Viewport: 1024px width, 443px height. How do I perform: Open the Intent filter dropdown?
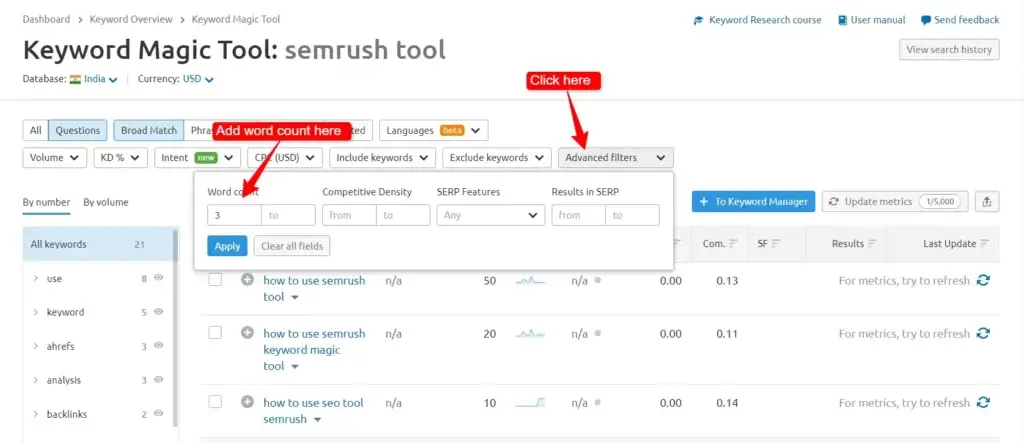pyautogui.click(x=197, y=157)
